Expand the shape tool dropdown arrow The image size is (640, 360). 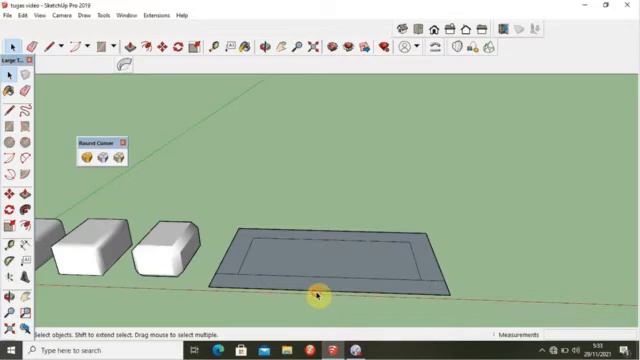click(x=113, y=46)
